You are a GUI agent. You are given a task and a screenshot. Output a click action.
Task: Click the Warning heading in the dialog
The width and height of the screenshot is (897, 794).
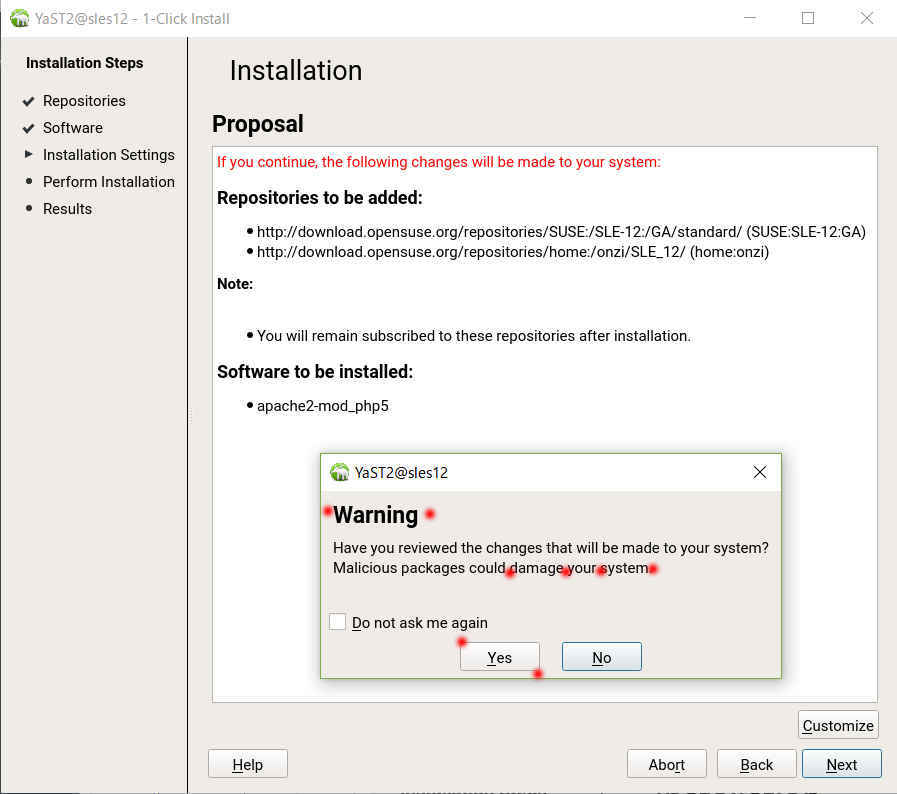click(x=375, y=514)
